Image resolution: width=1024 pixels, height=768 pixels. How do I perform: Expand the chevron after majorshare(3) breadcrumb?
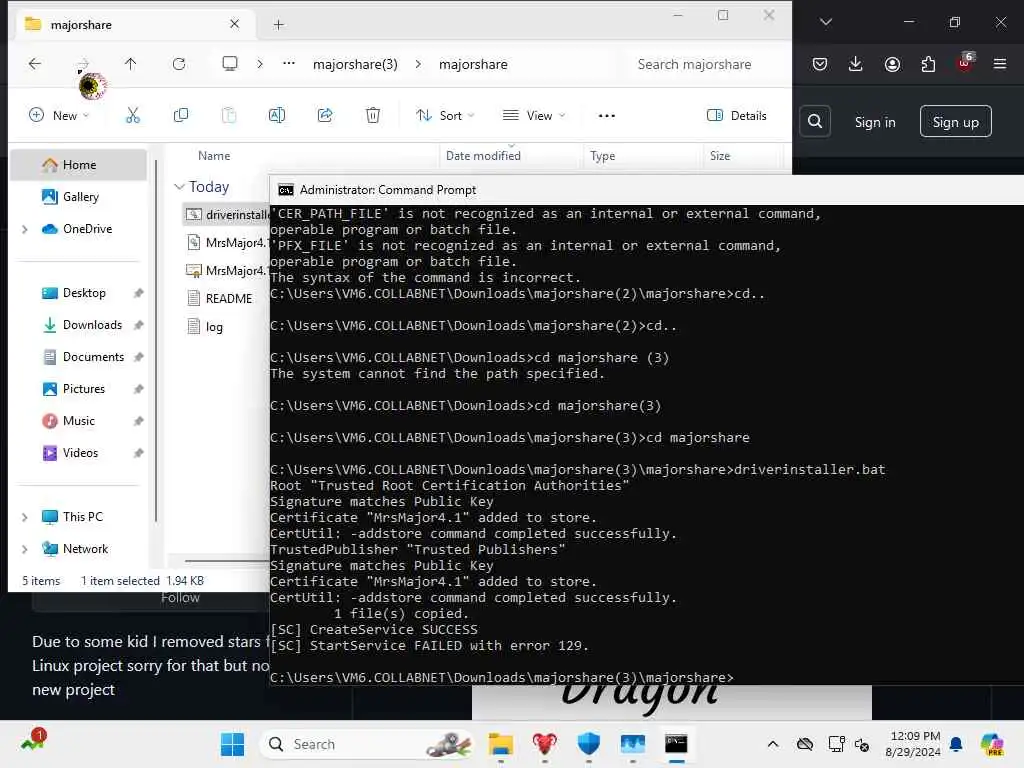[x=418, y=64]
